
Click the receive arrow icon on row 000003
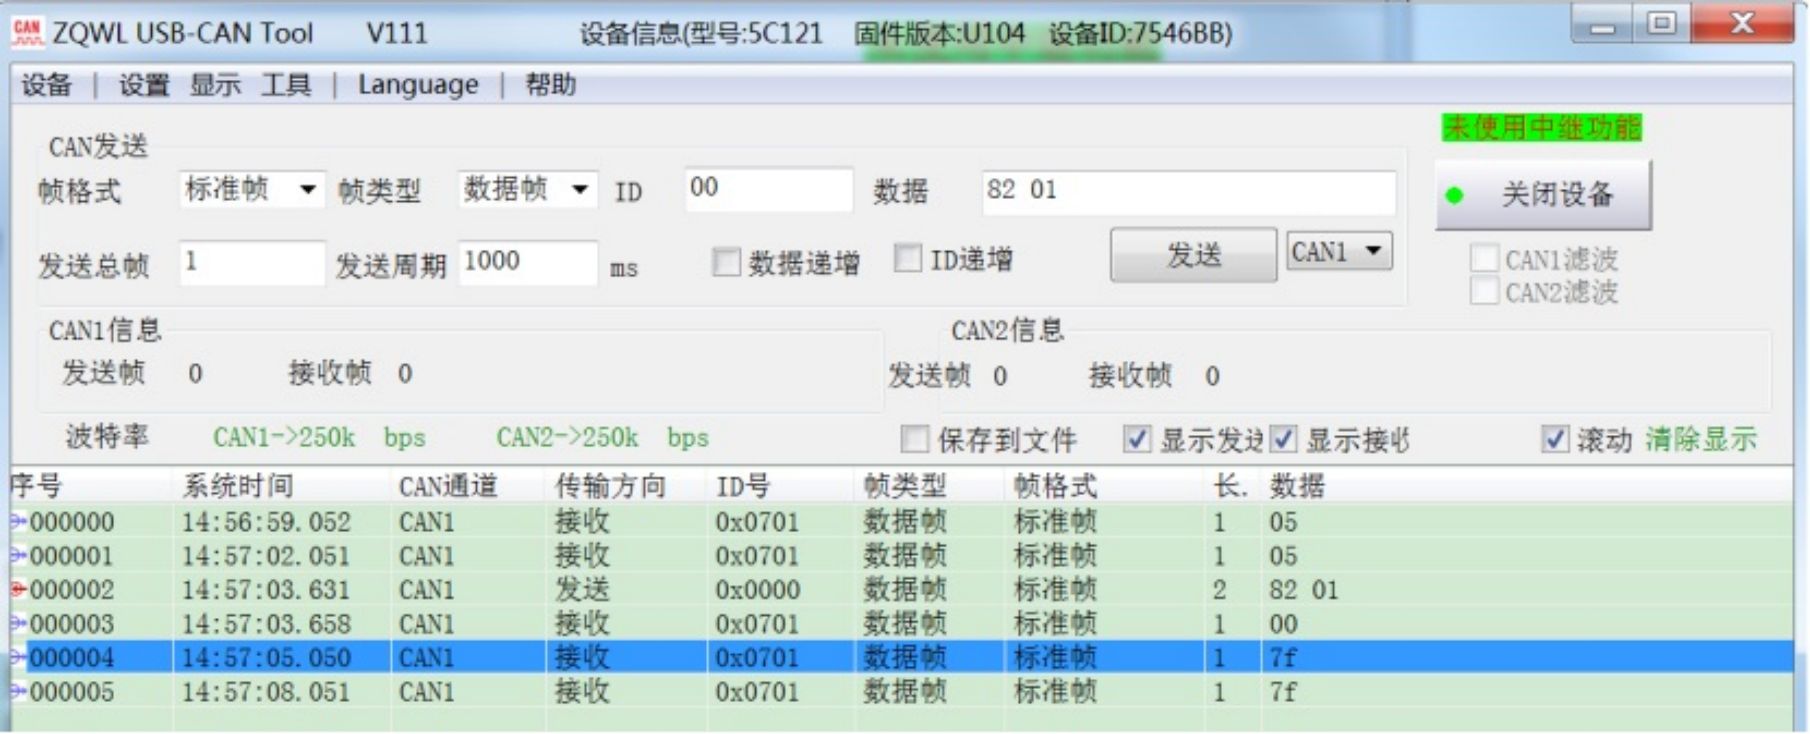click(18, 623)
